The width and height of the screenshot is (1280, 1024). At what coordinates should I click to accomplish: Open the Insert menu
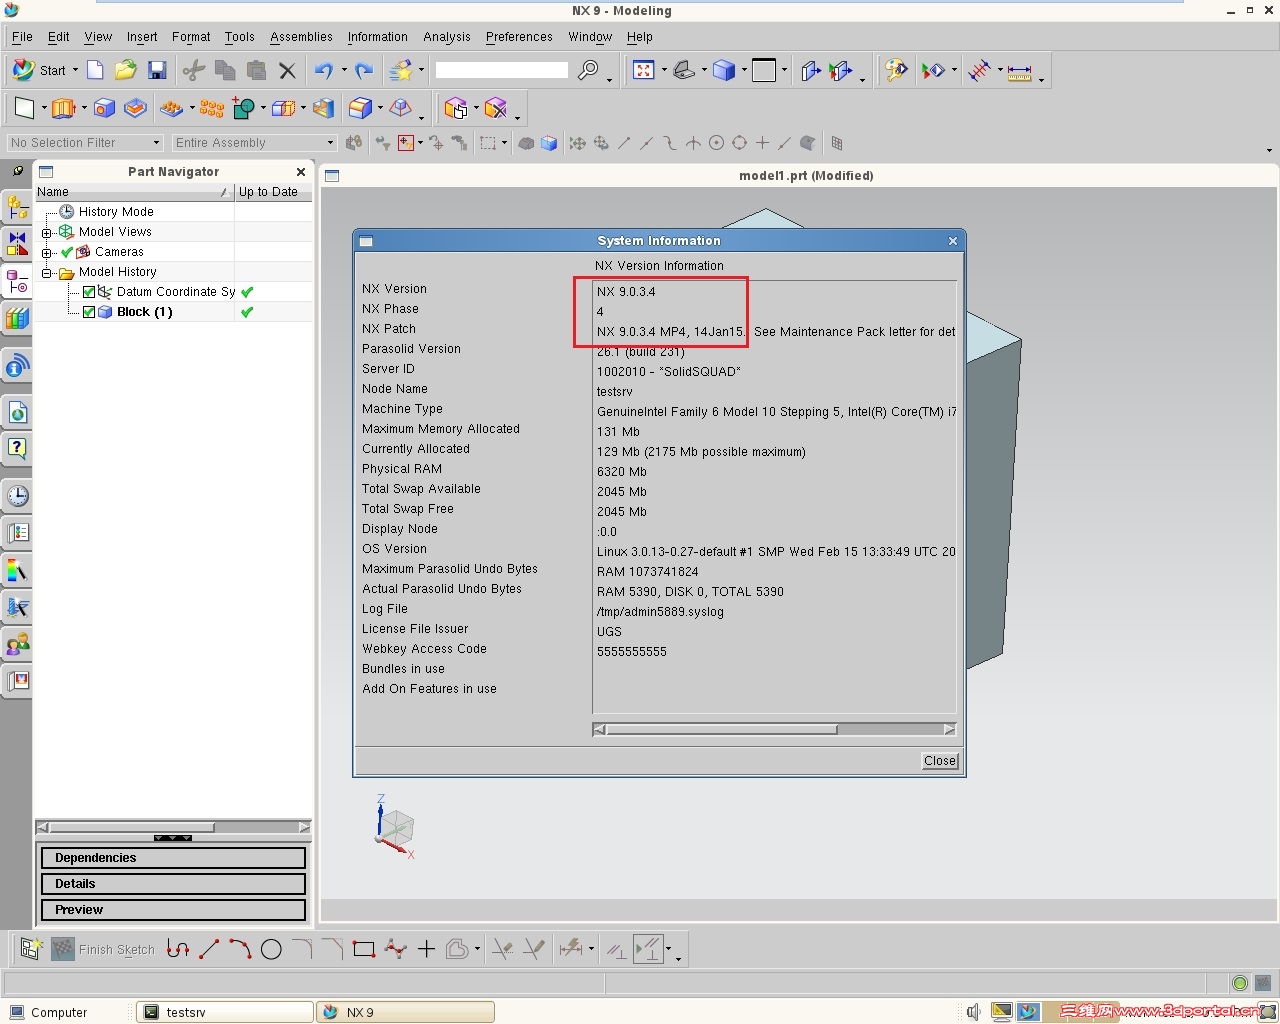pos(142,37)
